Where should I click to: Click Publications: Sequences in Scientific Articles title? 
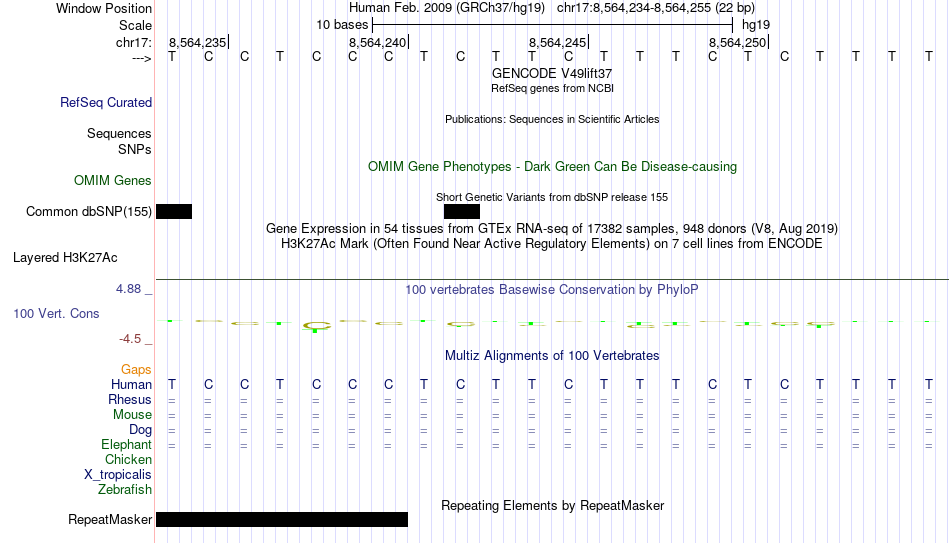pyautogui.click(x=552, y=119)
